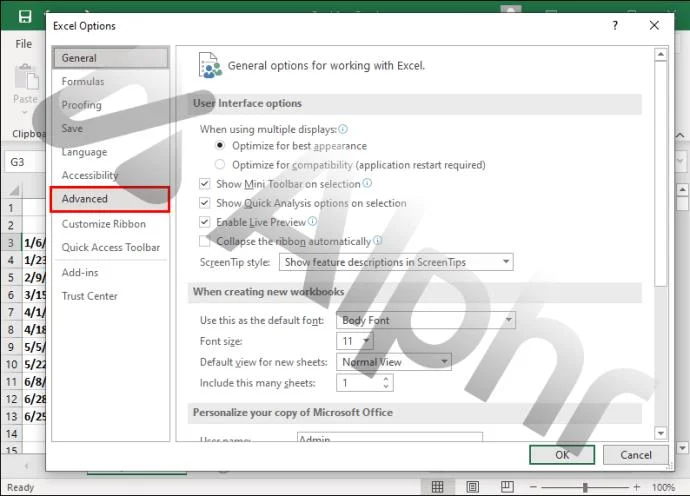
Task: Open the Proofing options category
Action: 110,105
